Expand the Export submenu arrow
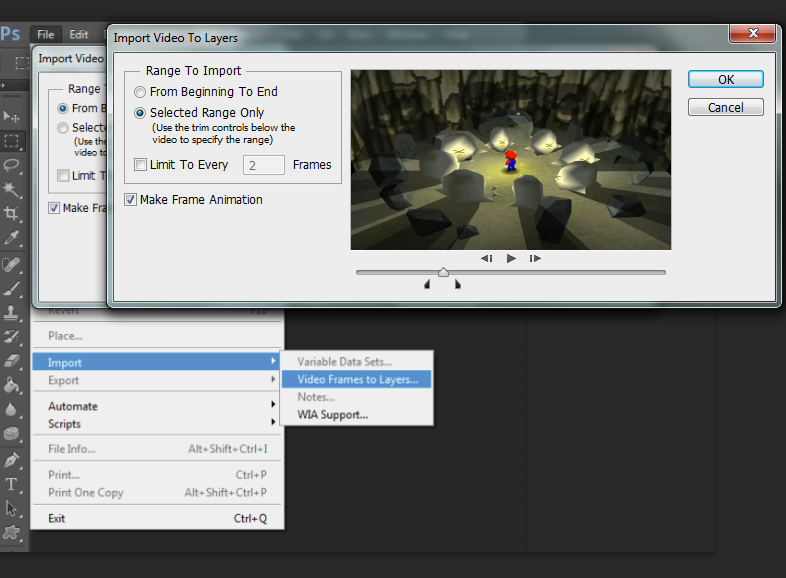The image size is (786, 578). (273, 379)
